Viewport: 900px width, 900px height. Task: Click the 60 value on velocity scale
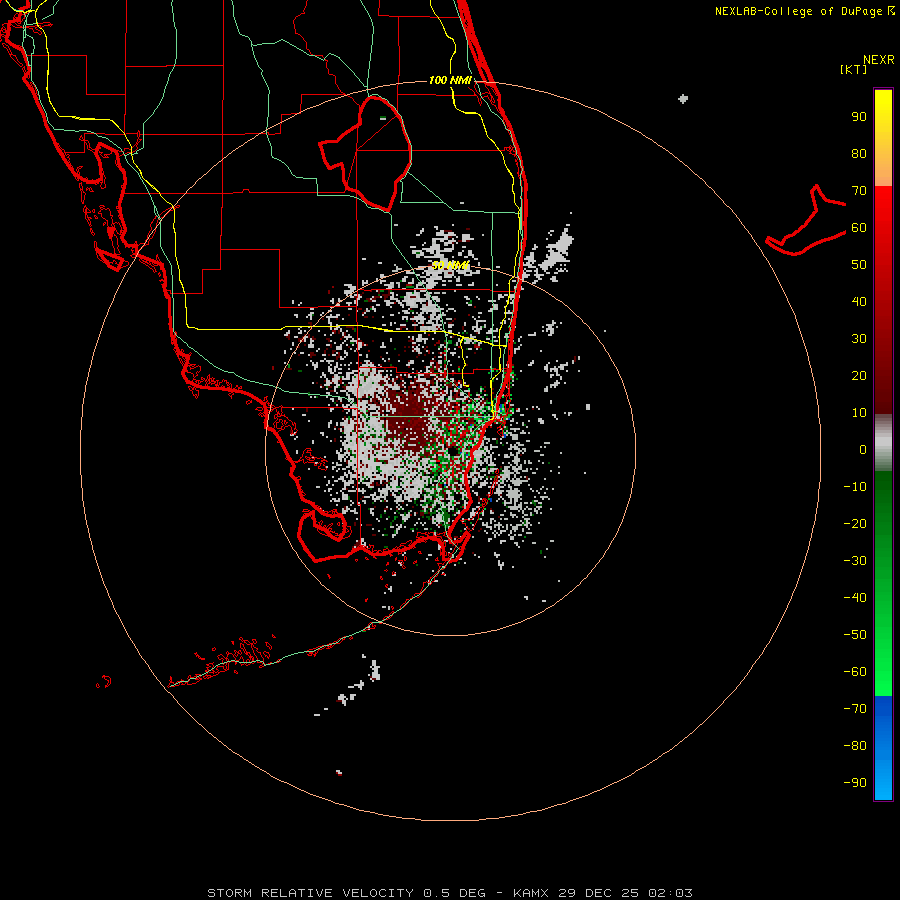click(859, 228)
